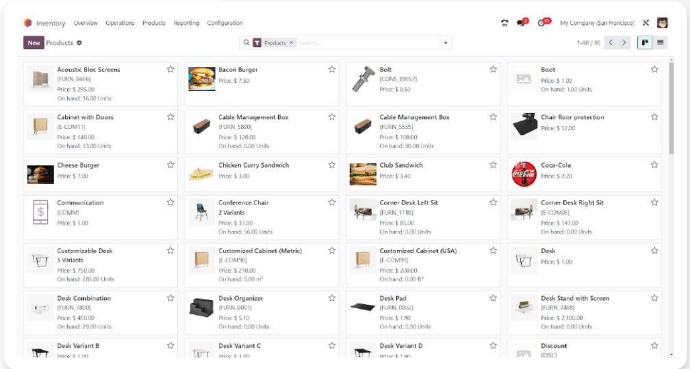690x369 pixels.
Task: Click the Inventory app title
Action: pyautogui.click(x=51, y=23)
